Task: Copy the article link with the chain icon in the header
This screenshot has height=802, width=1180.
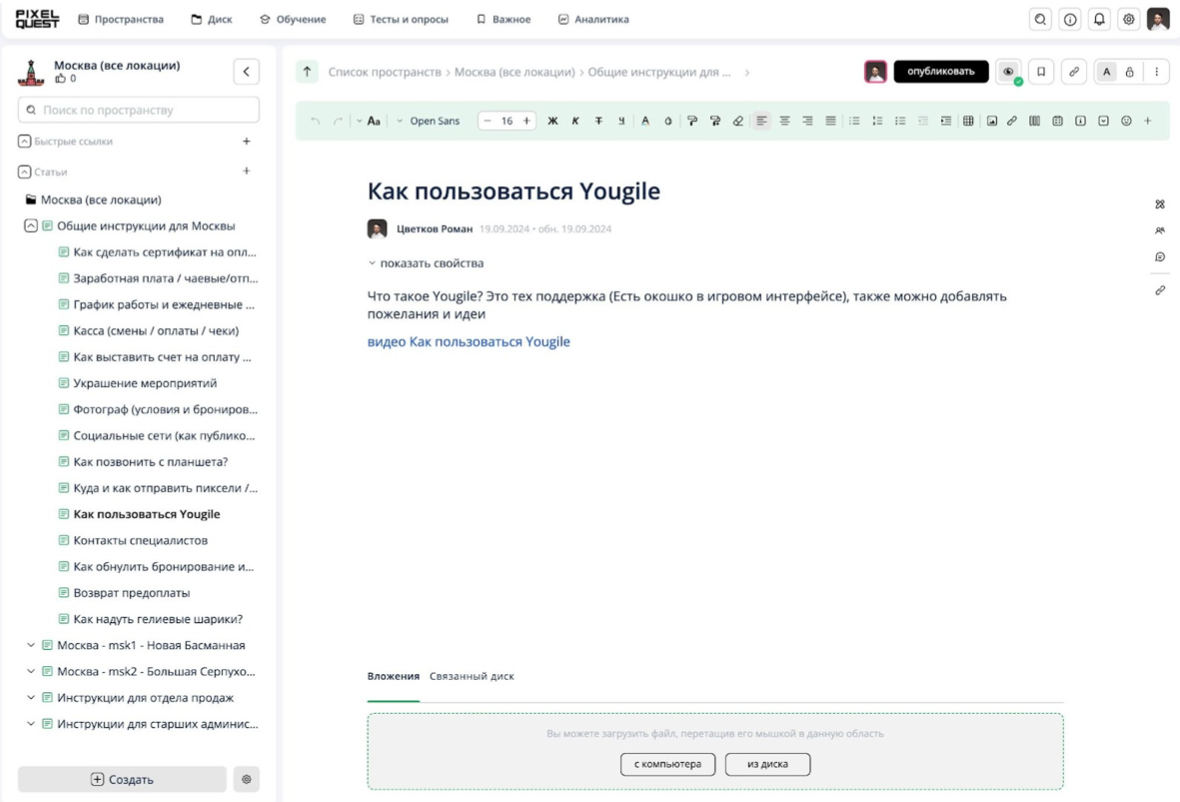Action: pyautogui.click(x=1074, y=71)
